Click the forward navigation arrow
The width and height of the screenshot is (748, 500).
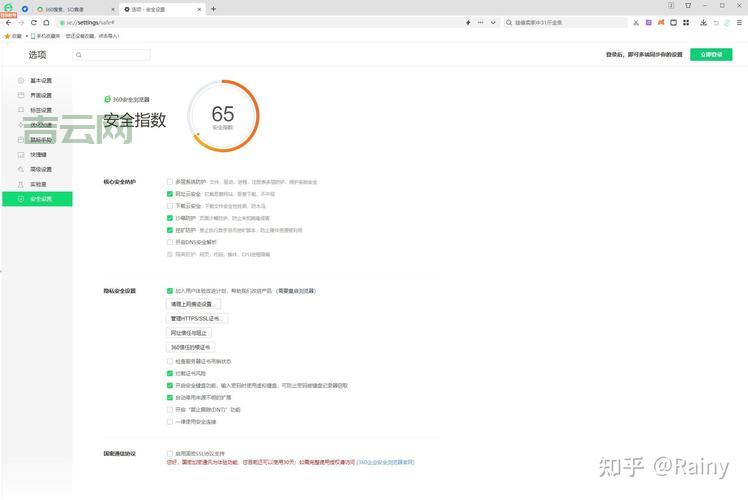(x=21, y=22)
